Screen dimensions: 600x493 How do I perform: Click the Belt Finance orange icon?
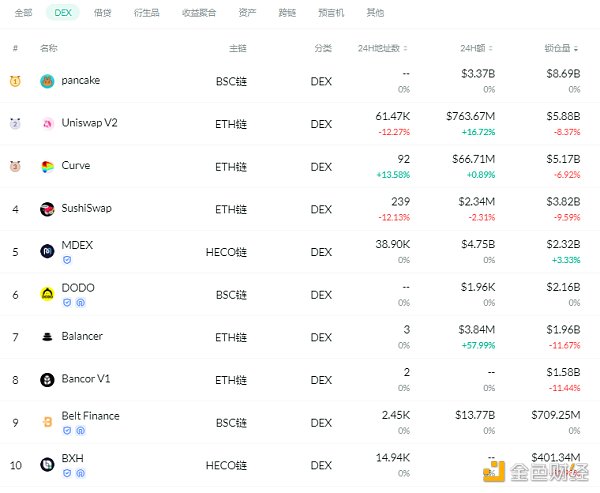pyautogui.click(x=47, y=422)
